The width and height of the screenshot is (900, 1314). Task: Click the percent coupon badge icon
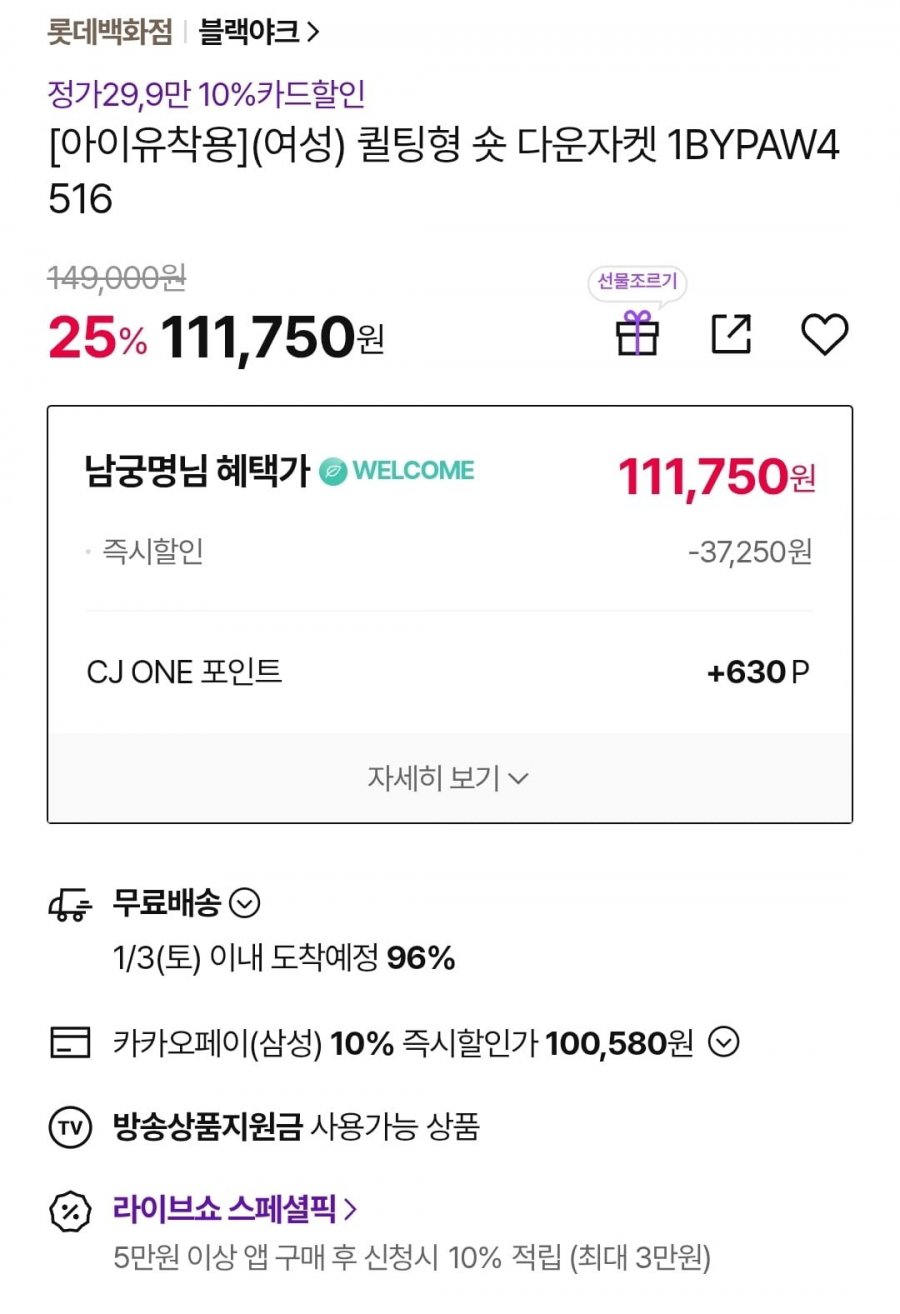point(70,1211)
